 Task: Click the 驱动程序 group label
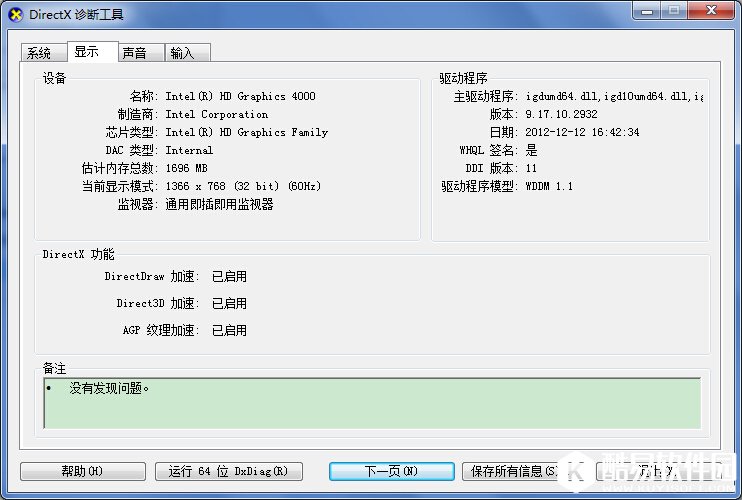(x=463, y=78)
